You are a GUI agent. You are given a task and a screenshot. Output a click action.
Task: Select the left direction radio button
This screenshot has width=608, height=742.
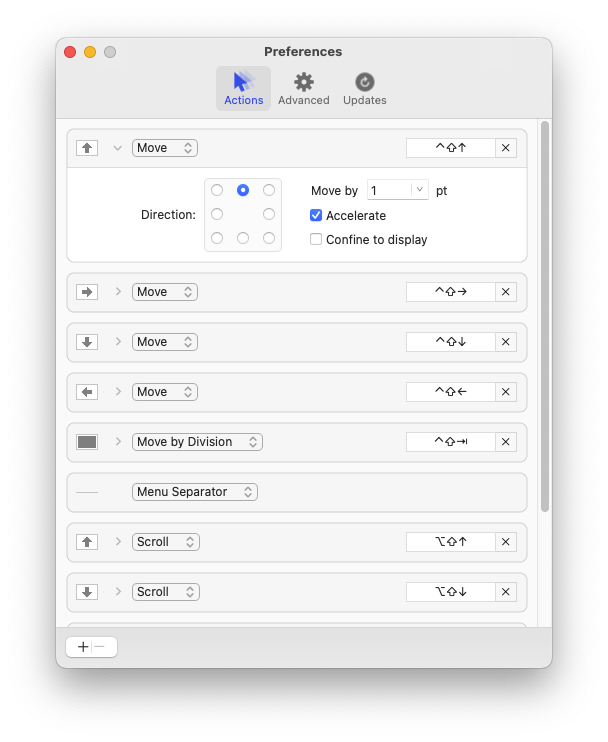pos(217,214)
